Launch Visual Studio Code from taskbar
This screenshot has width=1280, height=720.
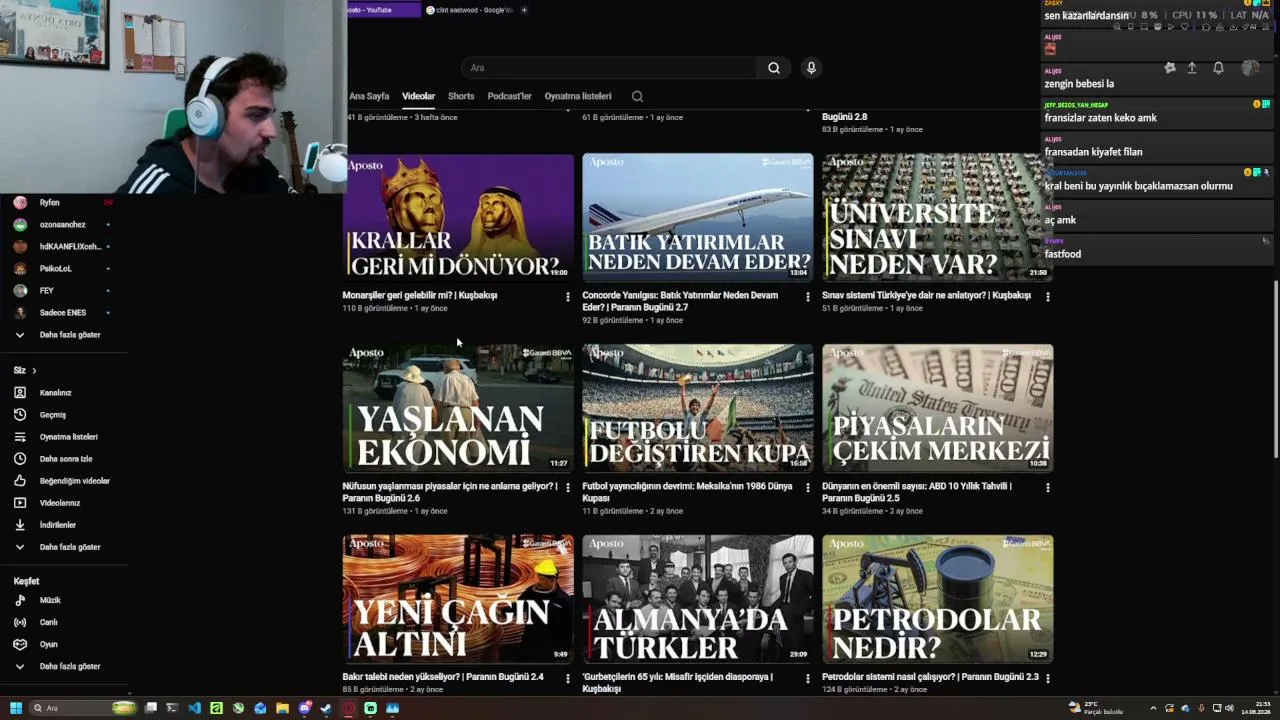click(194, 708)
